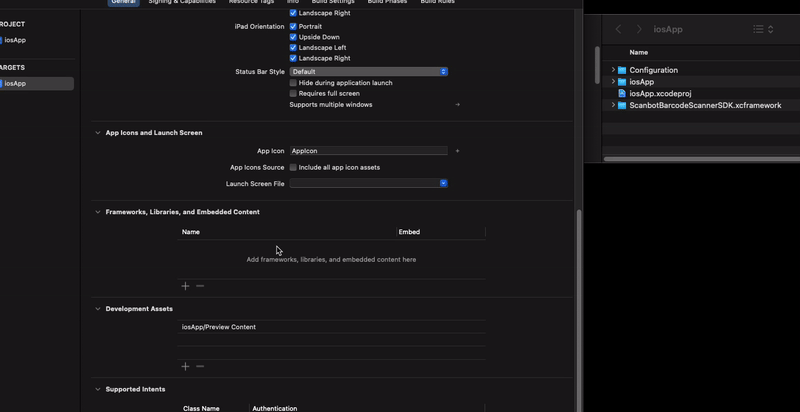Uncheck iPad Orientation Upside Down
800x412 pixels.
(293, 37)
